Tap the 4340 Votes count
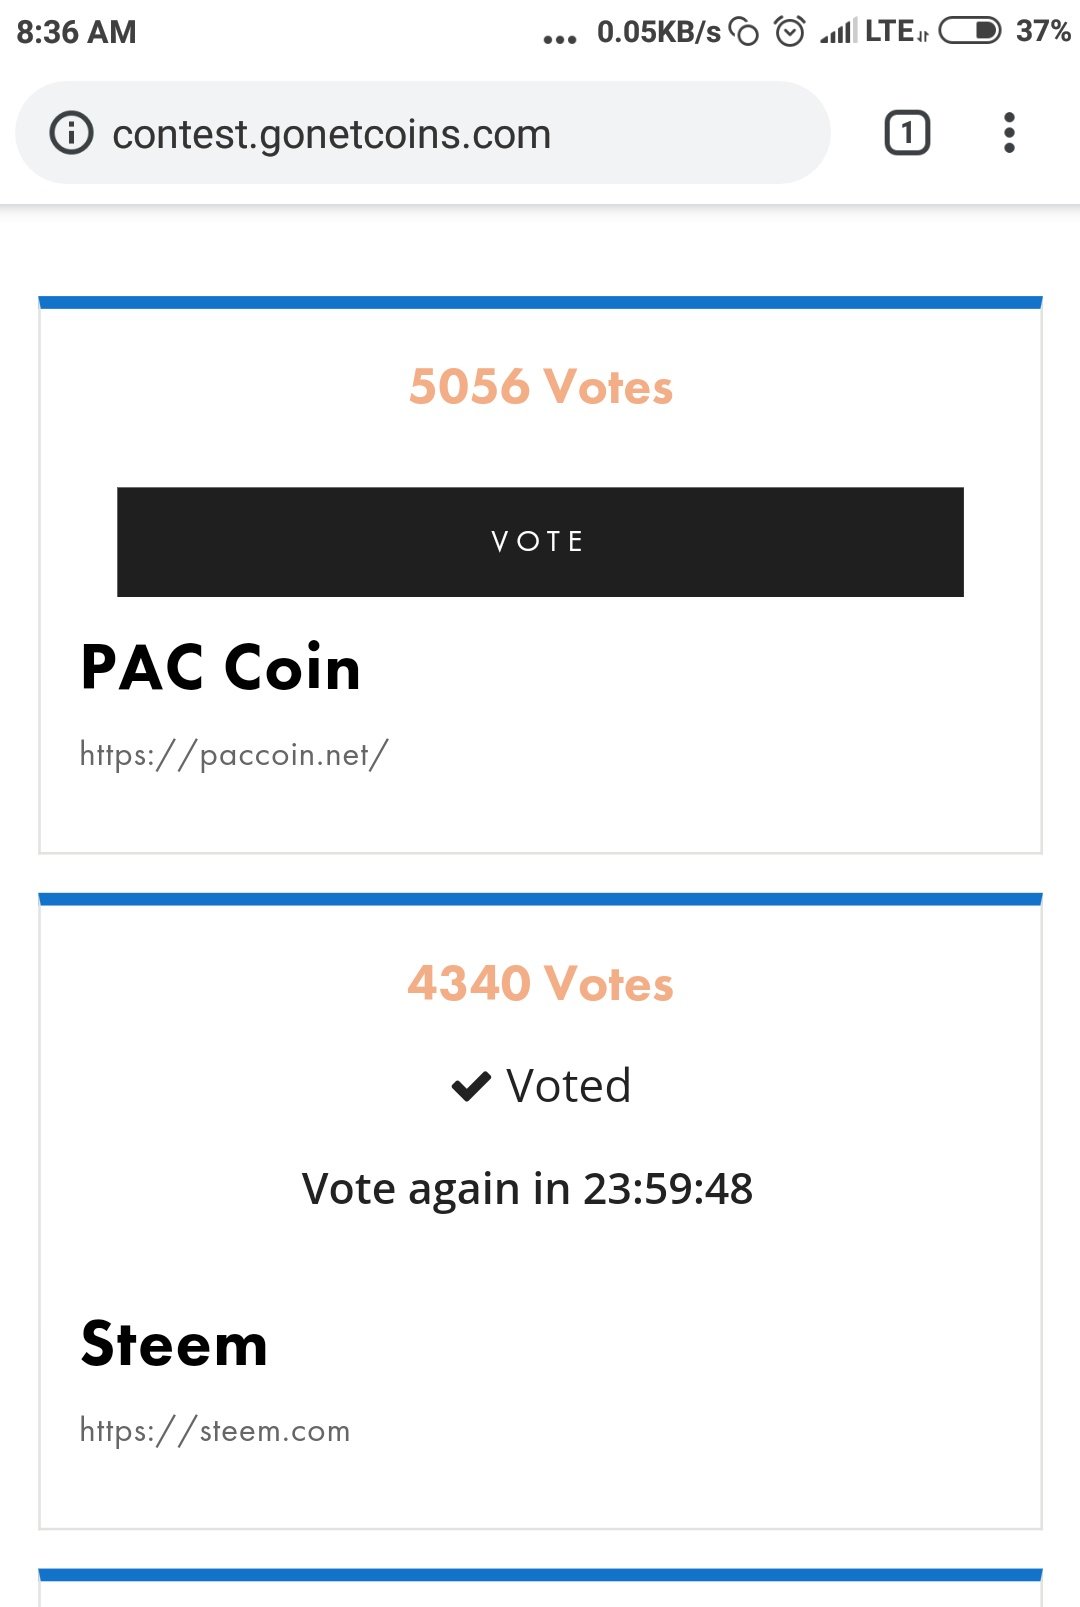This screenshot has height=1607, width=1080. 540,983
